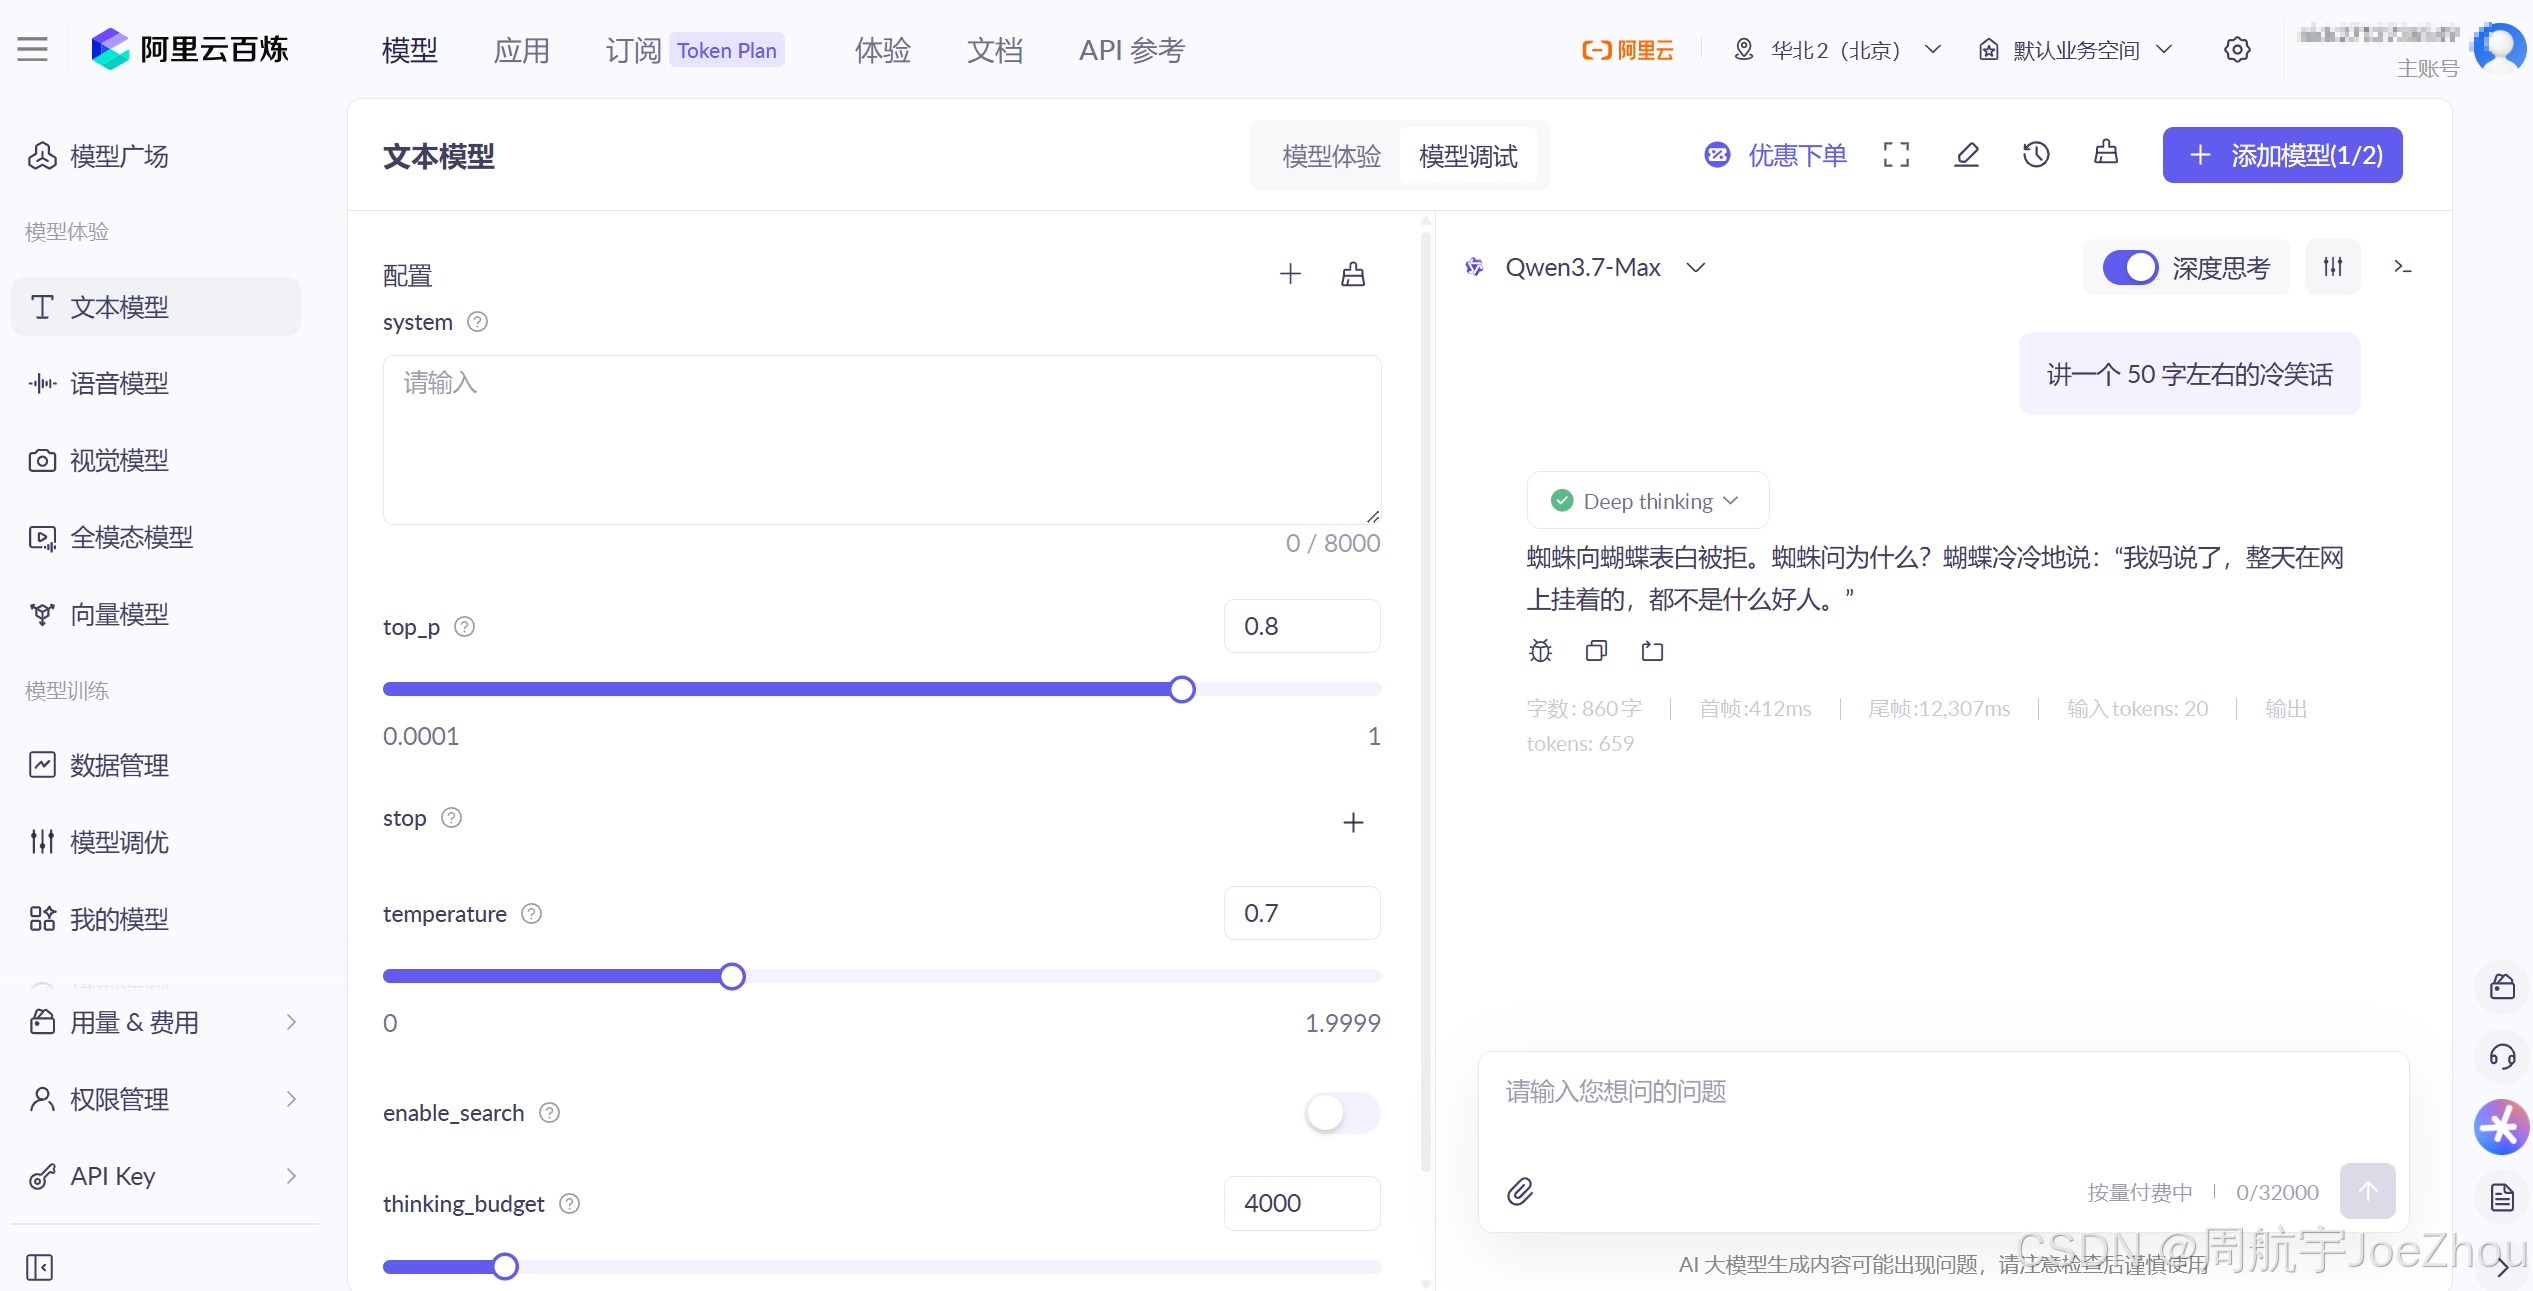Click the top_p value field showing 0.8
The height and width of the screenshot is (1291, 2533).
pos(1302,626)
